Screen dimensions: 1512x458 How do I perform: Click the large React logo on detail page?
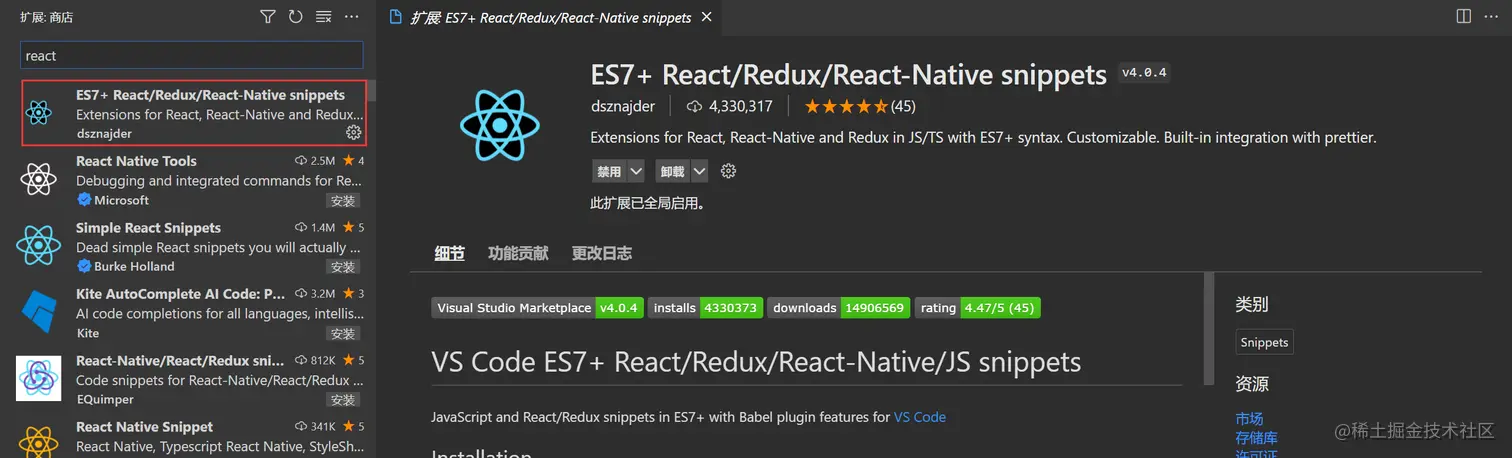[x=499, y=125]
